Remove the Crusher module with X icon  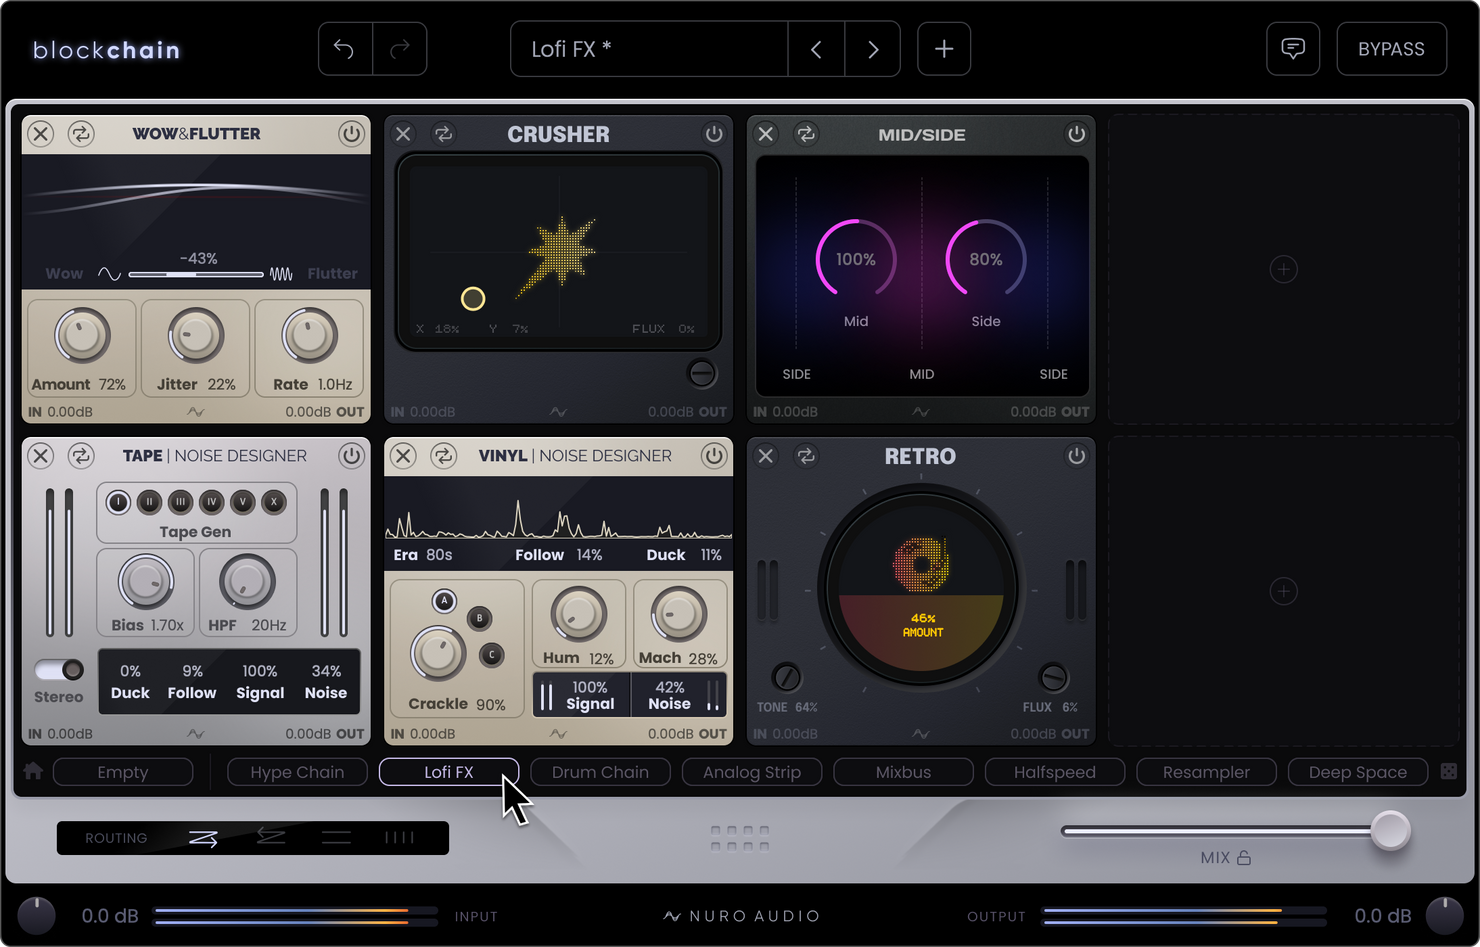[403, 134]
